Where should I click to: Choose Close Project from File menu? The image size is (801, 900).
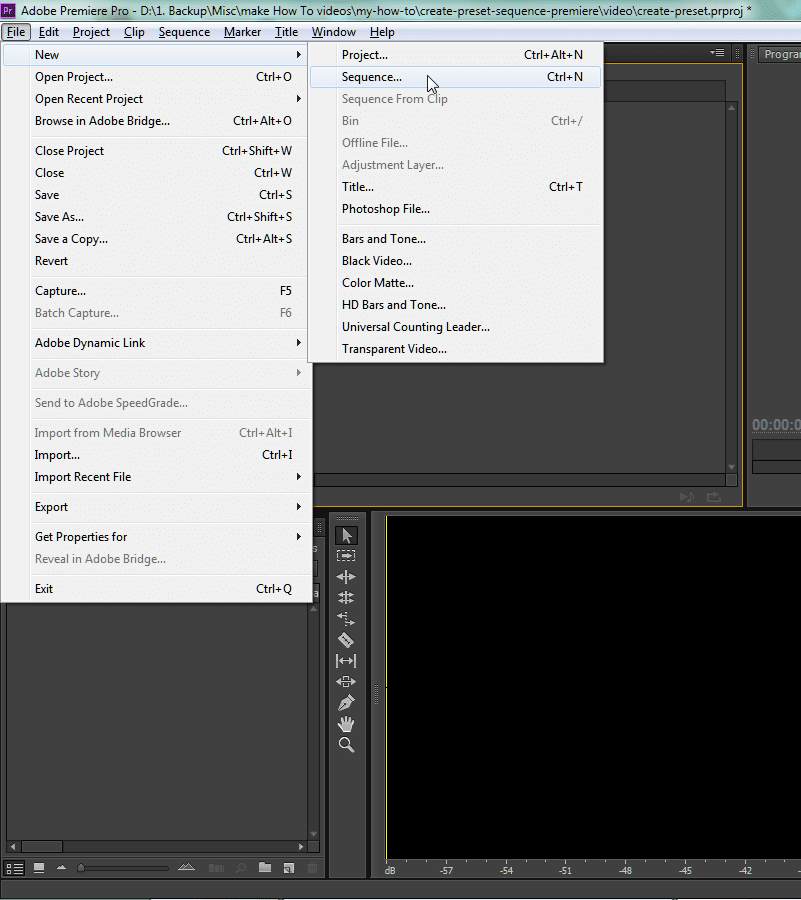point(155,151)
